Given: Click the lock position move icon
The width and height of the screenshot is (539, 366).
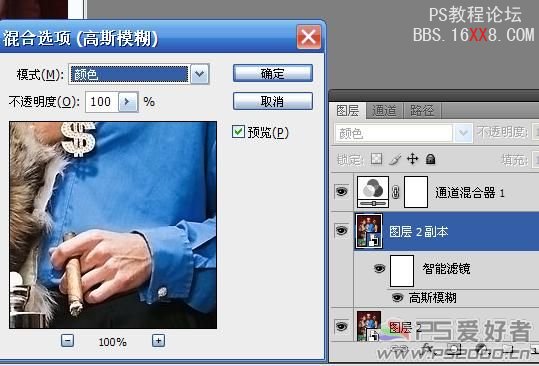Looking at the screenshot, I should pyautogui.click(x=412, y=159).
